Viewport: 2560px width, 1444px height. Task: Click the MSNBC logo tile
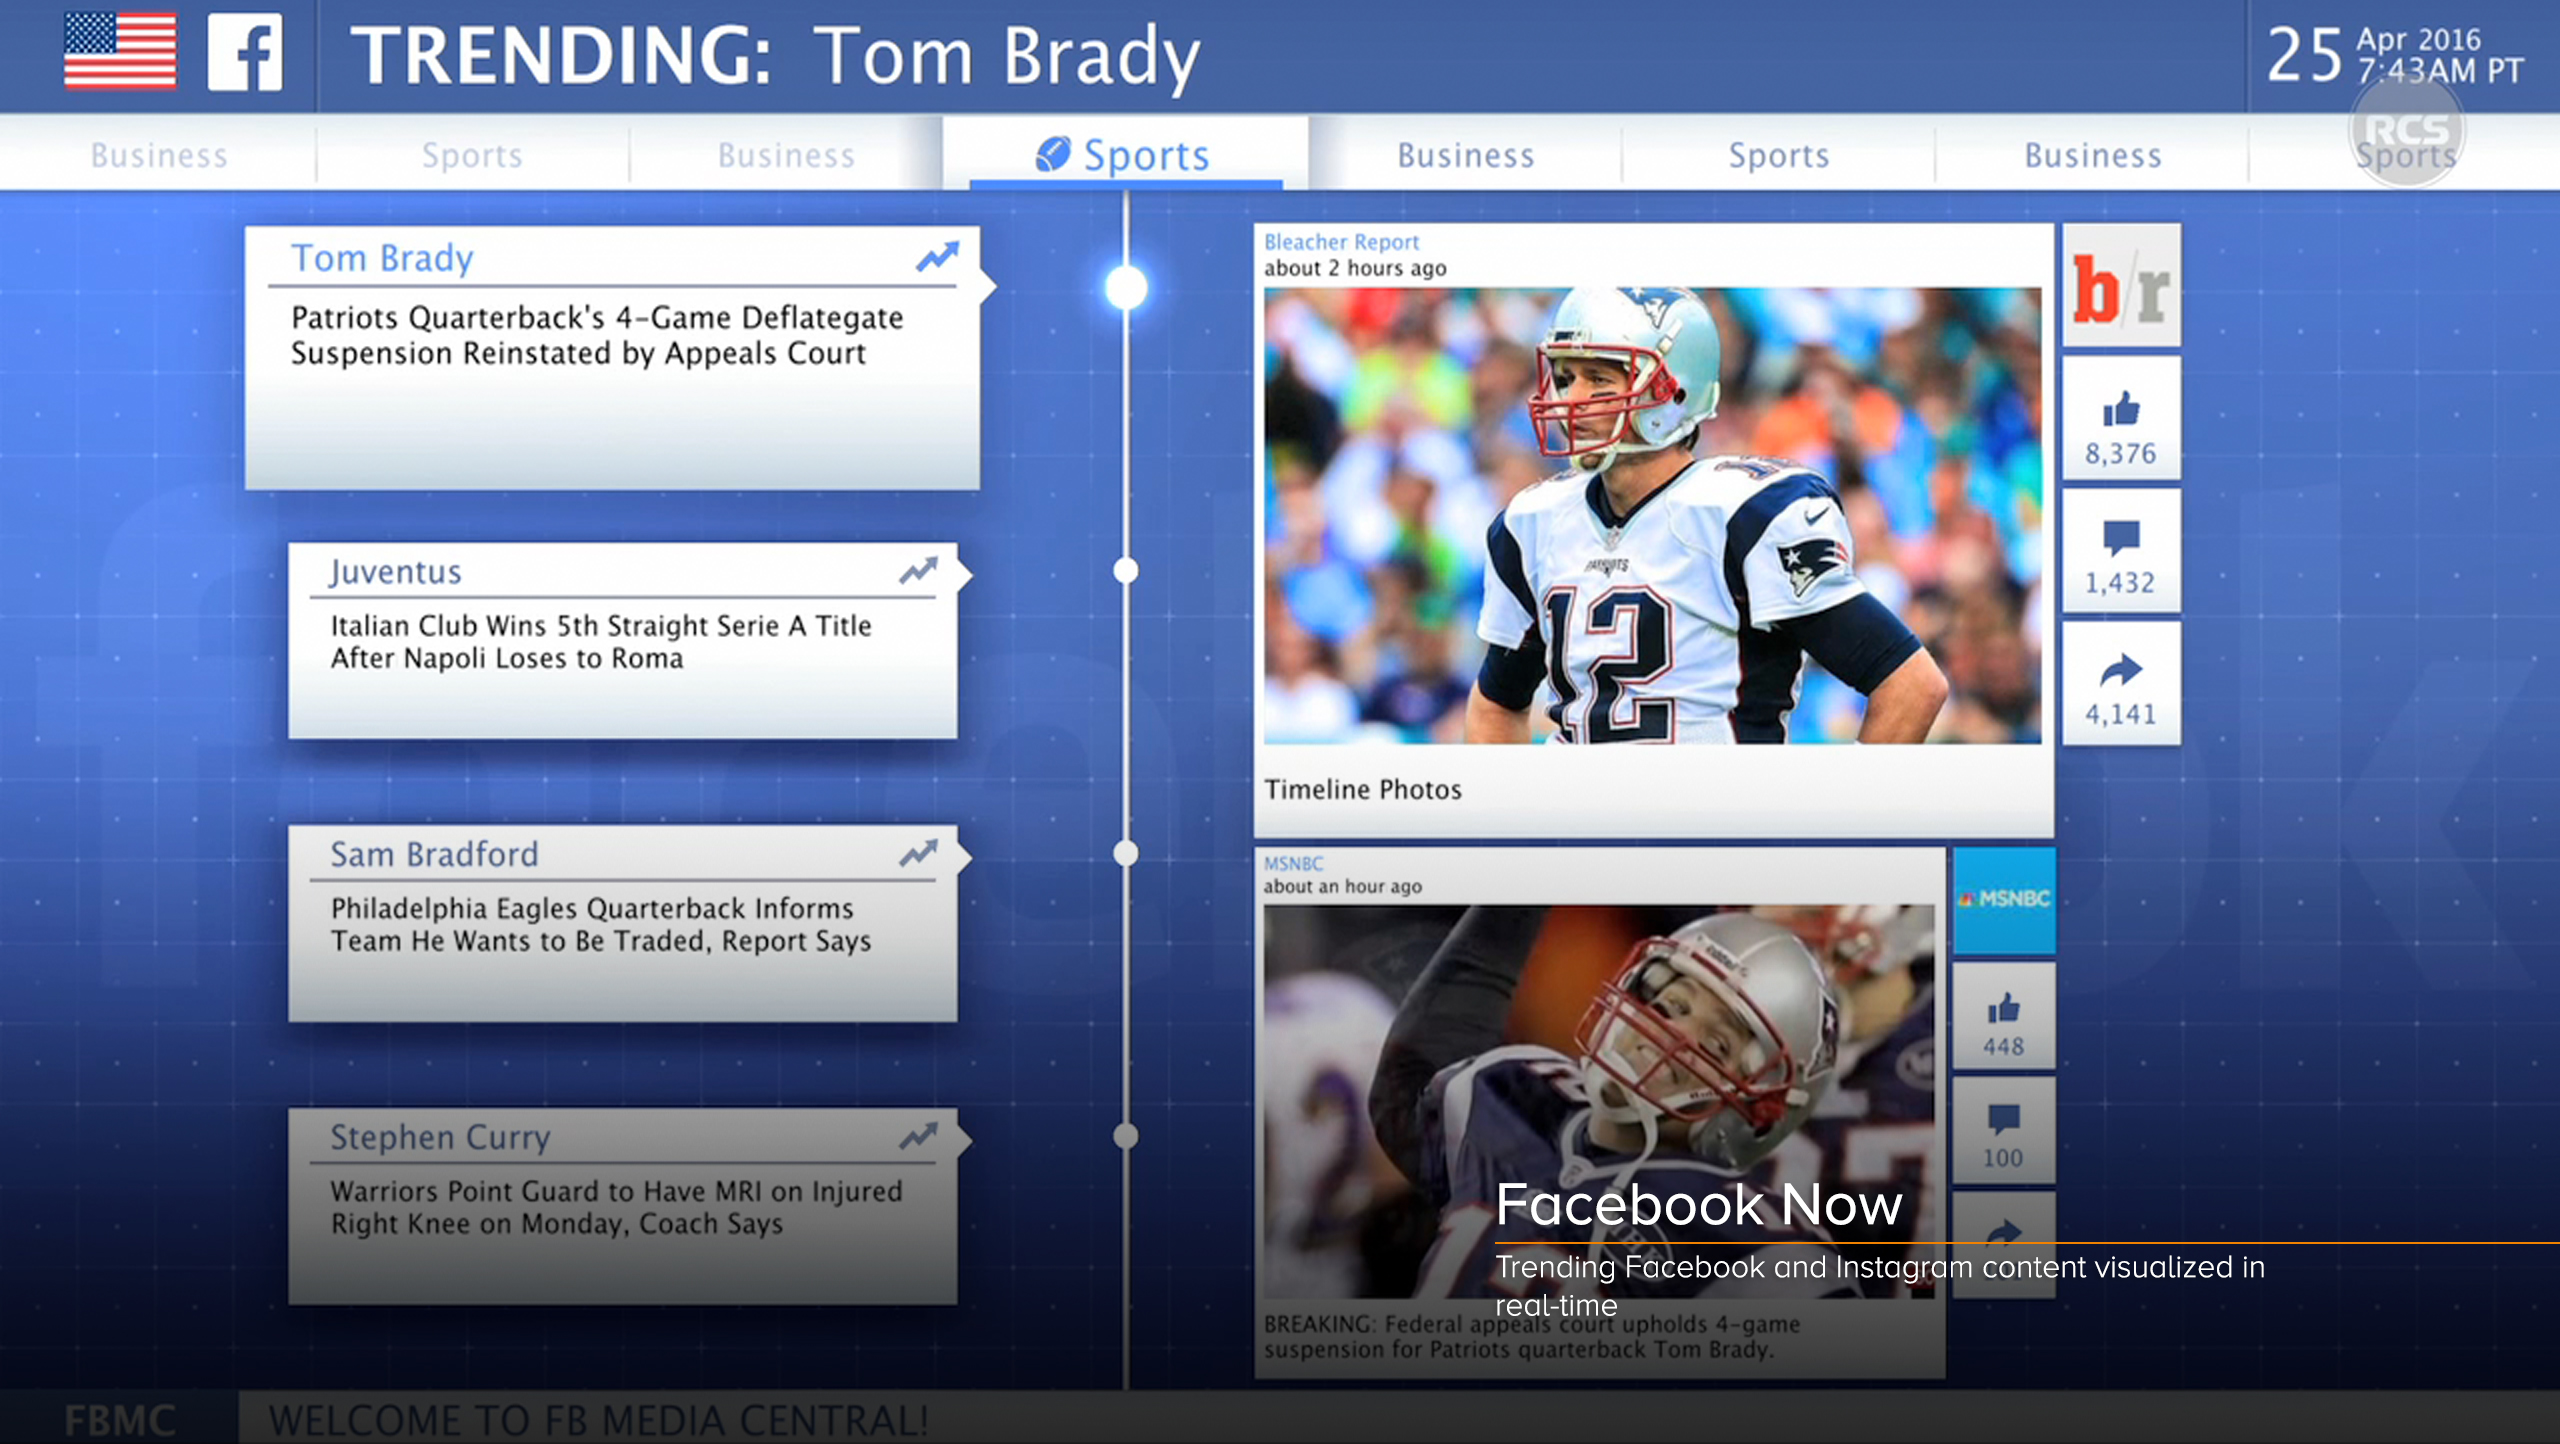(2004, 899)
